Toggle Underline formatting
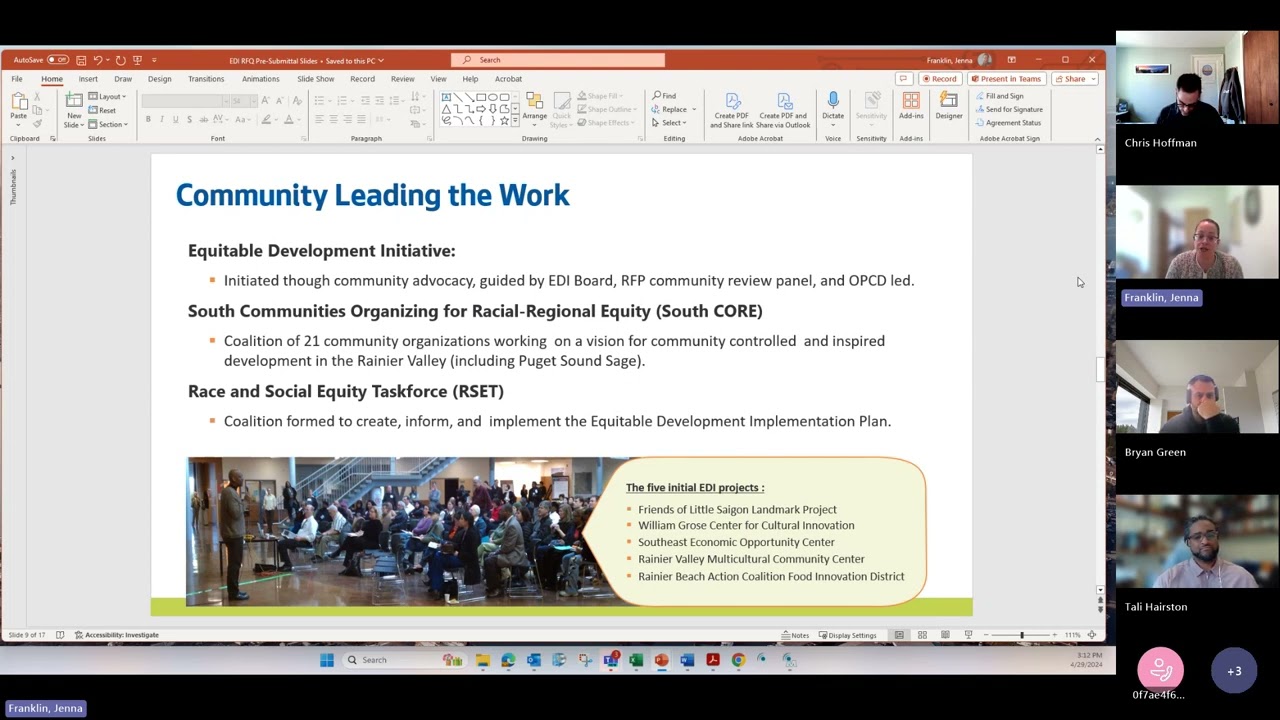This screenshot has width=1280, height=720. click(x=175, y=119)
